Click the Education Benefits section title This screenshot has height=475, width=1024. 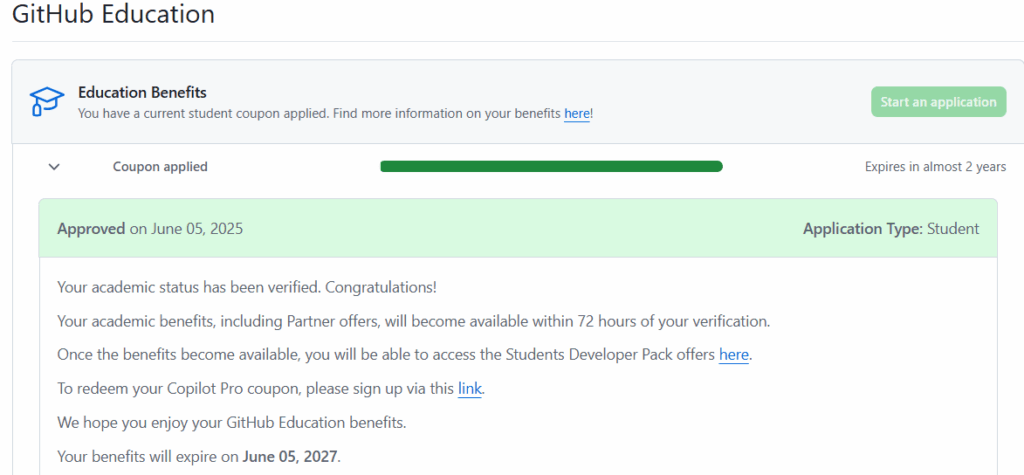pos(142,93)
